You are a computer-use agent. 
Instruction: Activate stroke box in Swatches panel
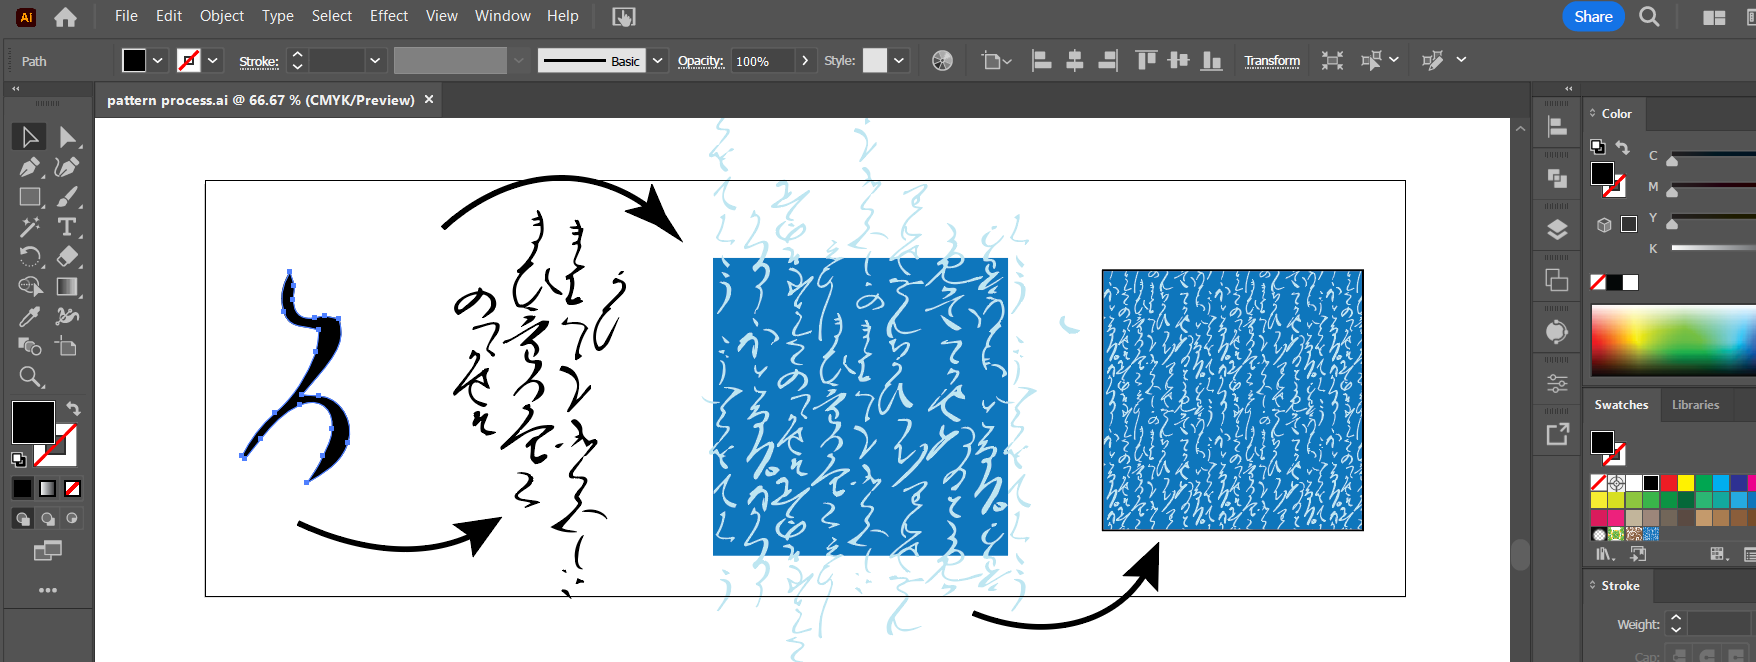click(1615, 455)
